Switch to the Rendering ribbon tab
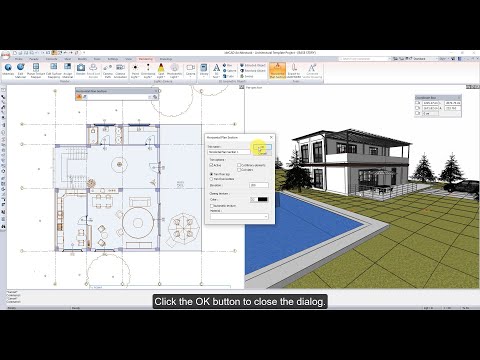Viewport: 480px width, 360px height. click(x=146, y=59)
